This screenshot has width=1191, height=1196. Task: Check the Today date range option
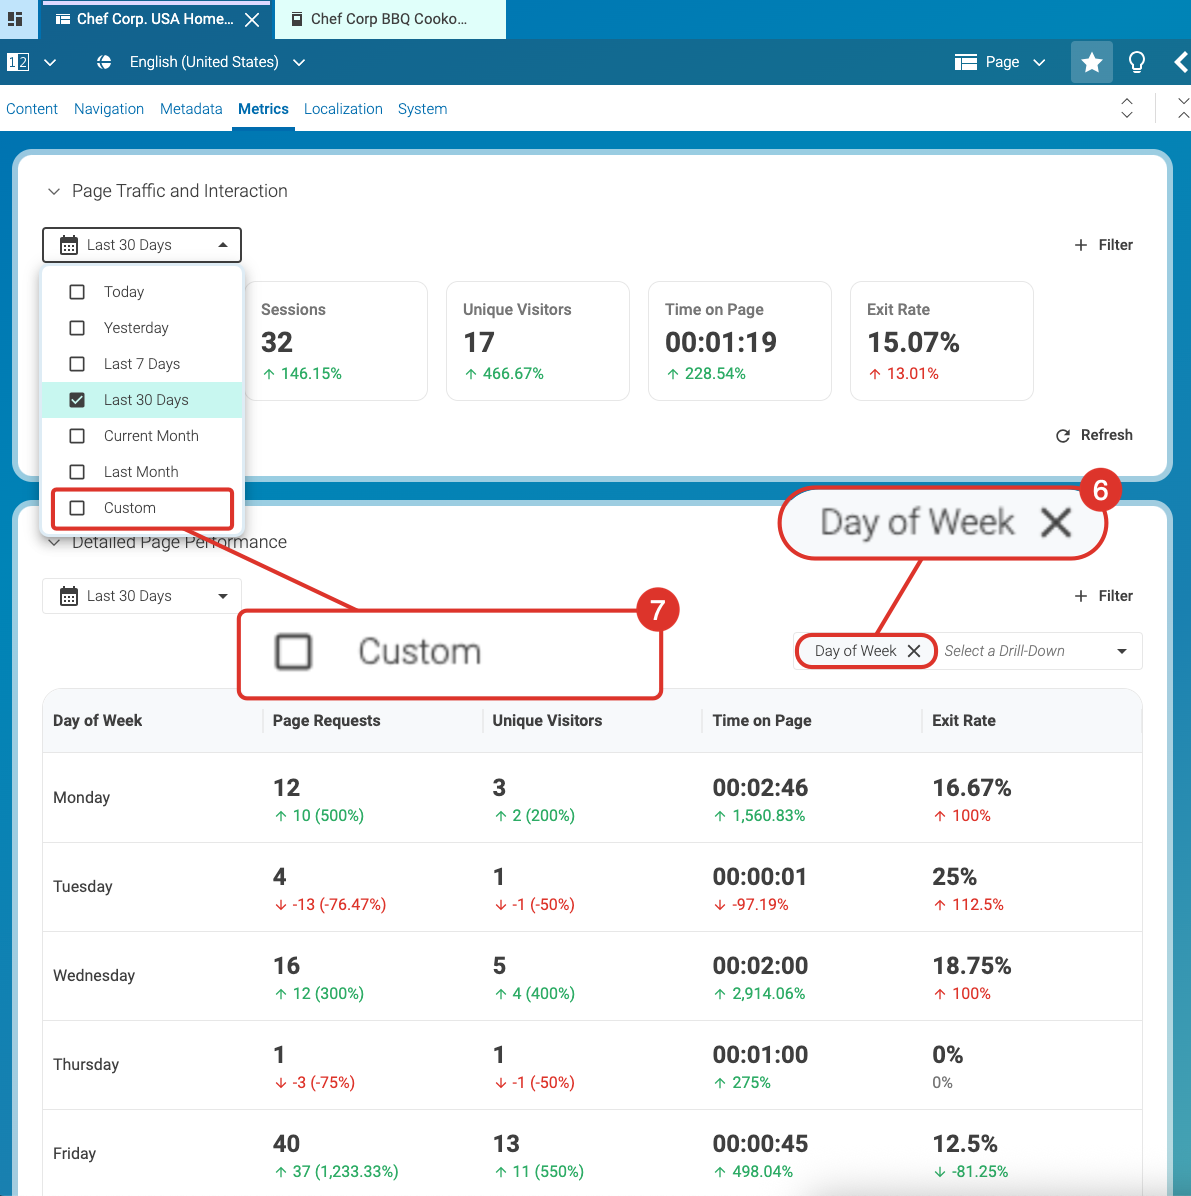(77, 292)
